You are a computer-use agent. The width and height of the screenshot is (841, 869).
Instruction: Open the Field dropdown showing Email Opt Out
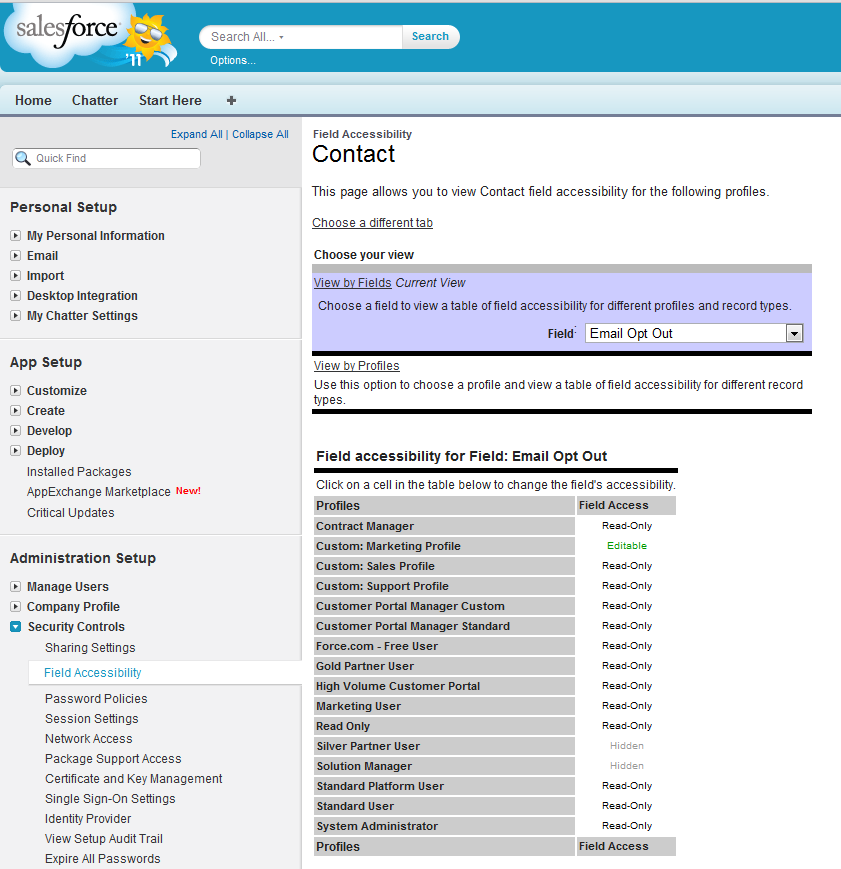(x=694, y=334)
